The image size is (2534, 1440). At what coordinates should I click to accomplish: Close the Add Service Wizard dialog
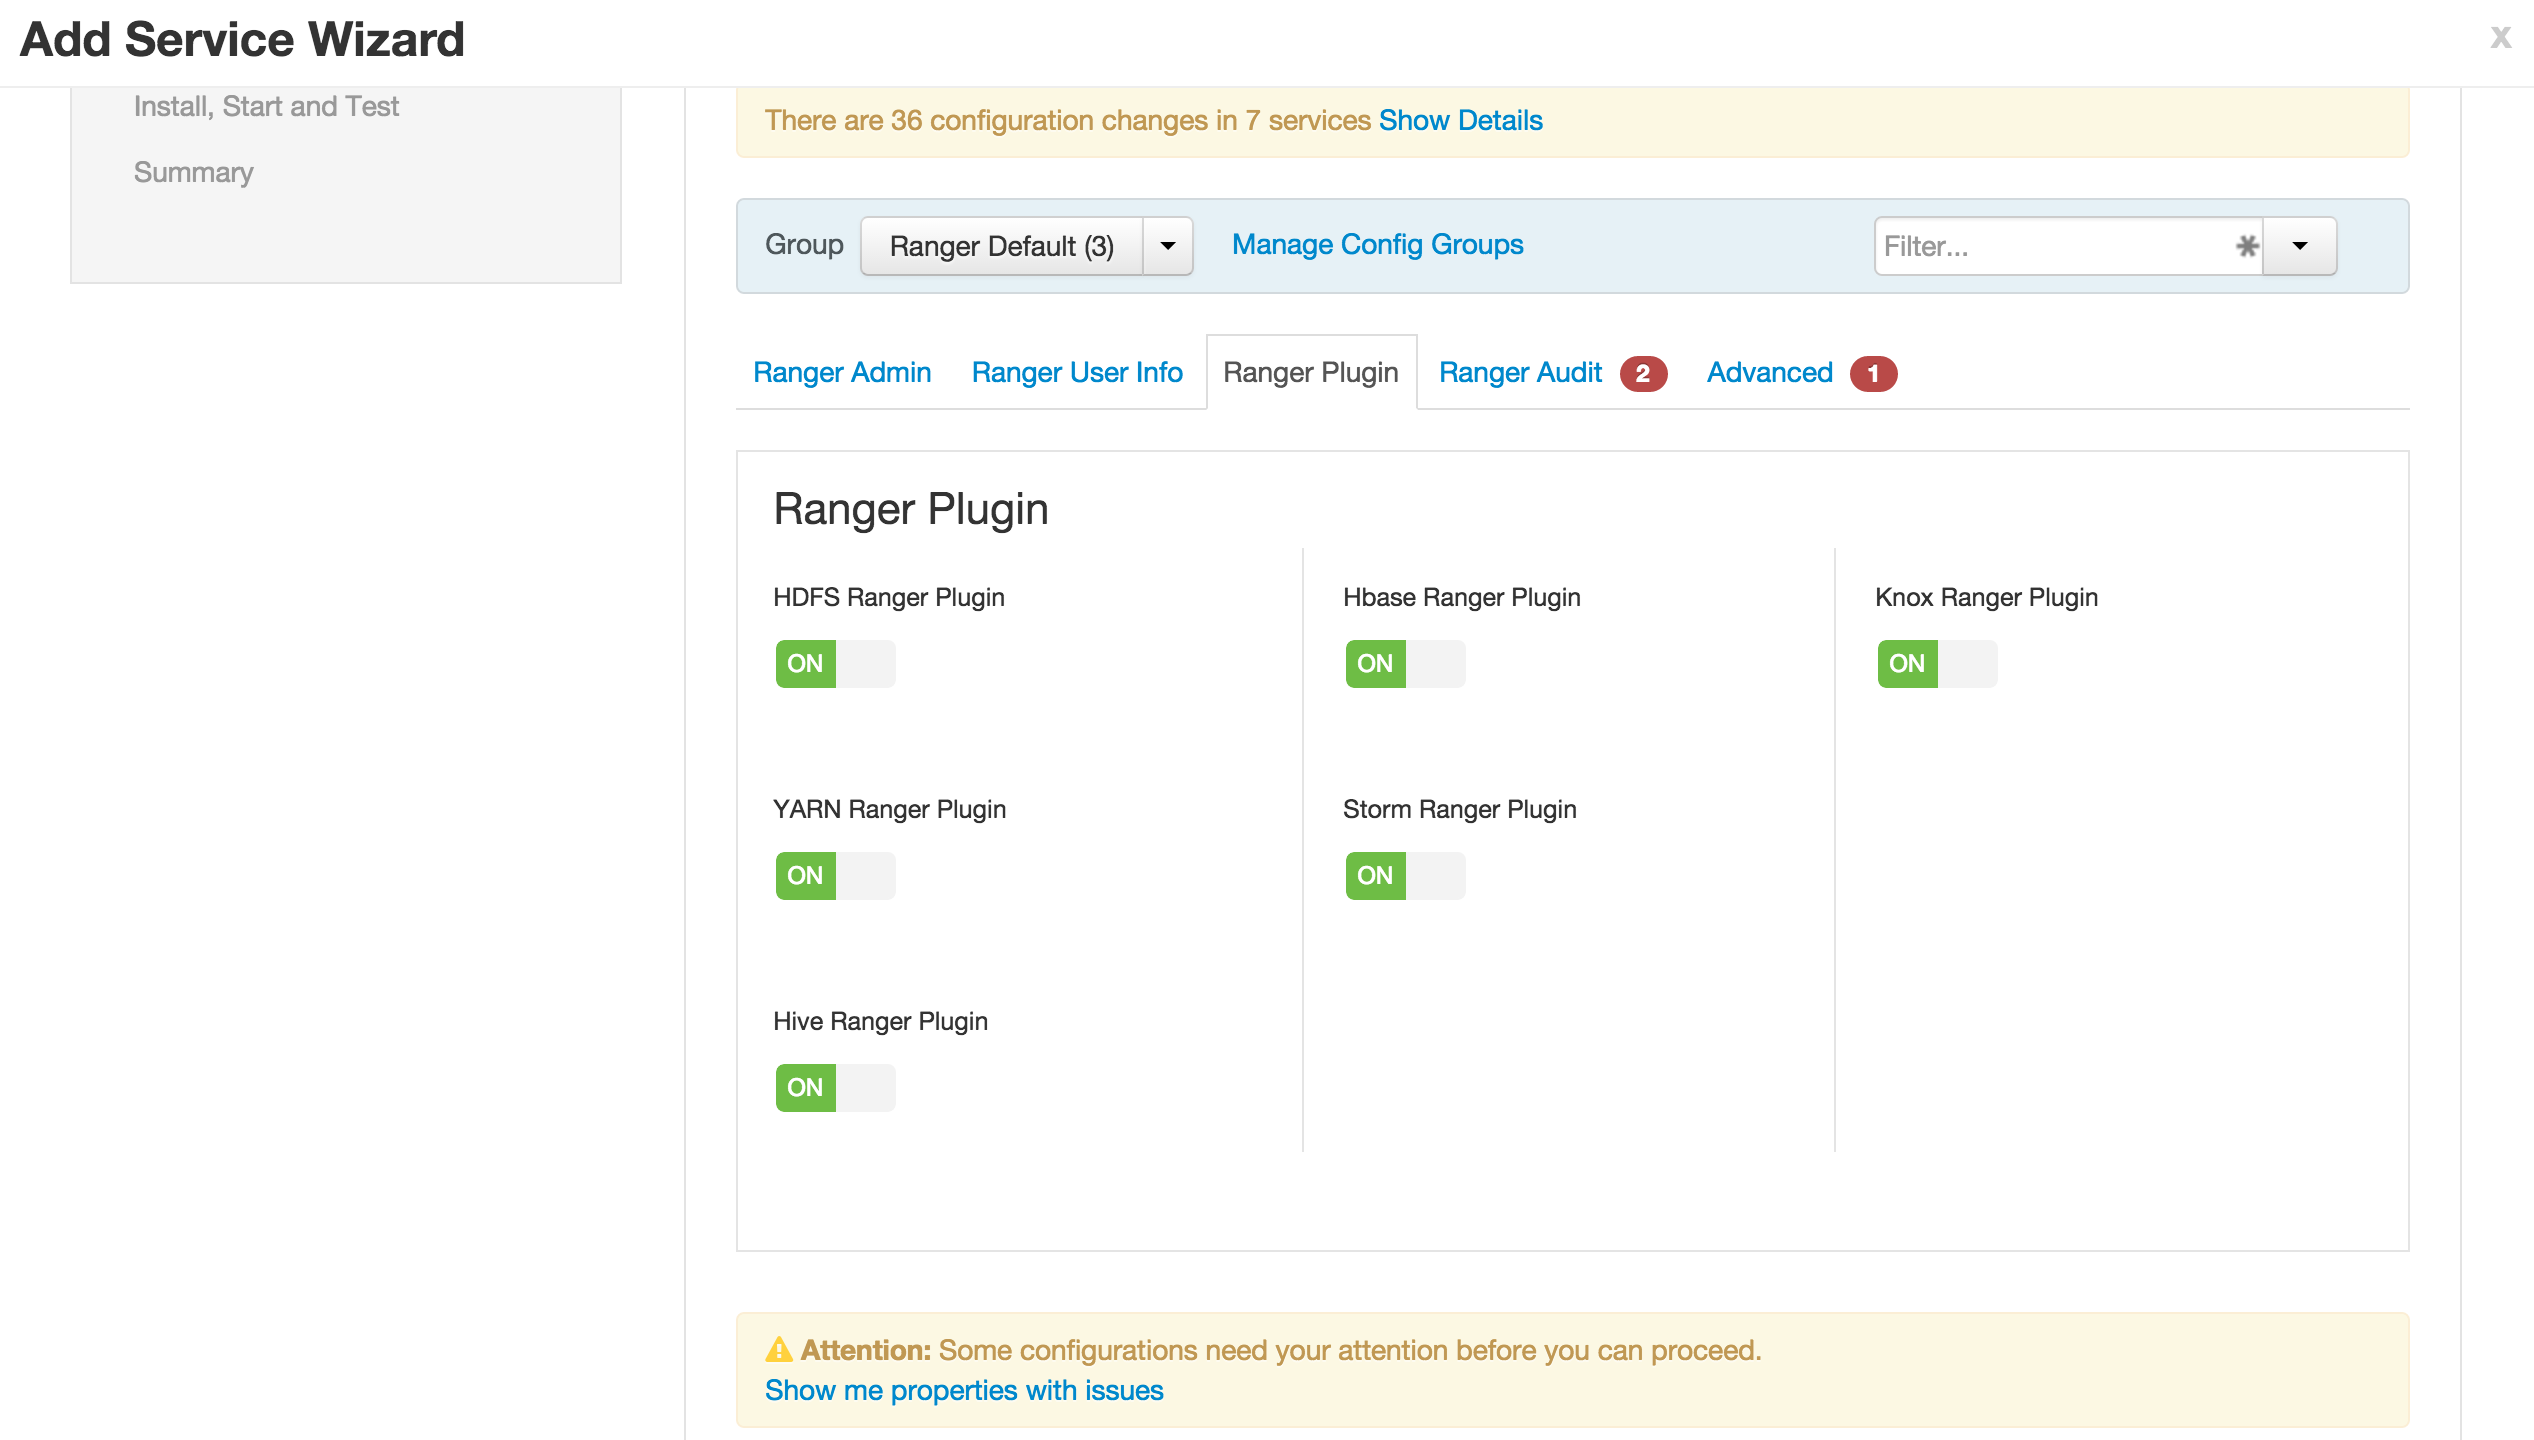(x=2500, y=38)
